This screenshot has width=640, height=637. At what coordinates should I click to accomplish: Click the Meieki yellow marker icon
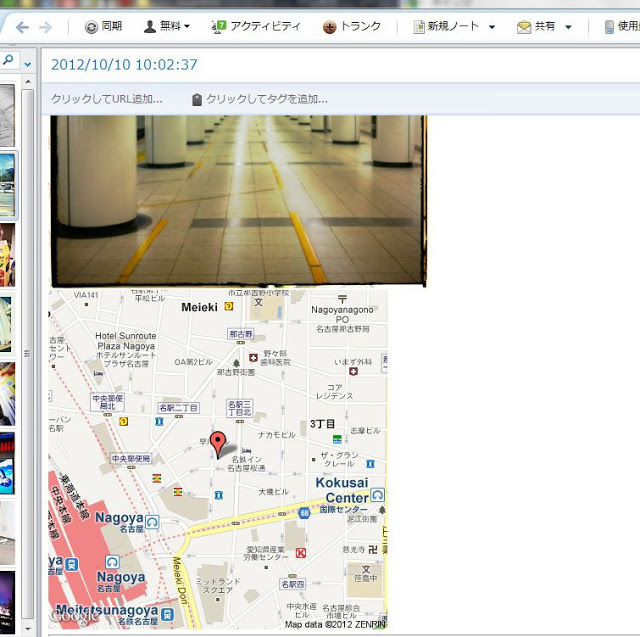pos(229,306)
